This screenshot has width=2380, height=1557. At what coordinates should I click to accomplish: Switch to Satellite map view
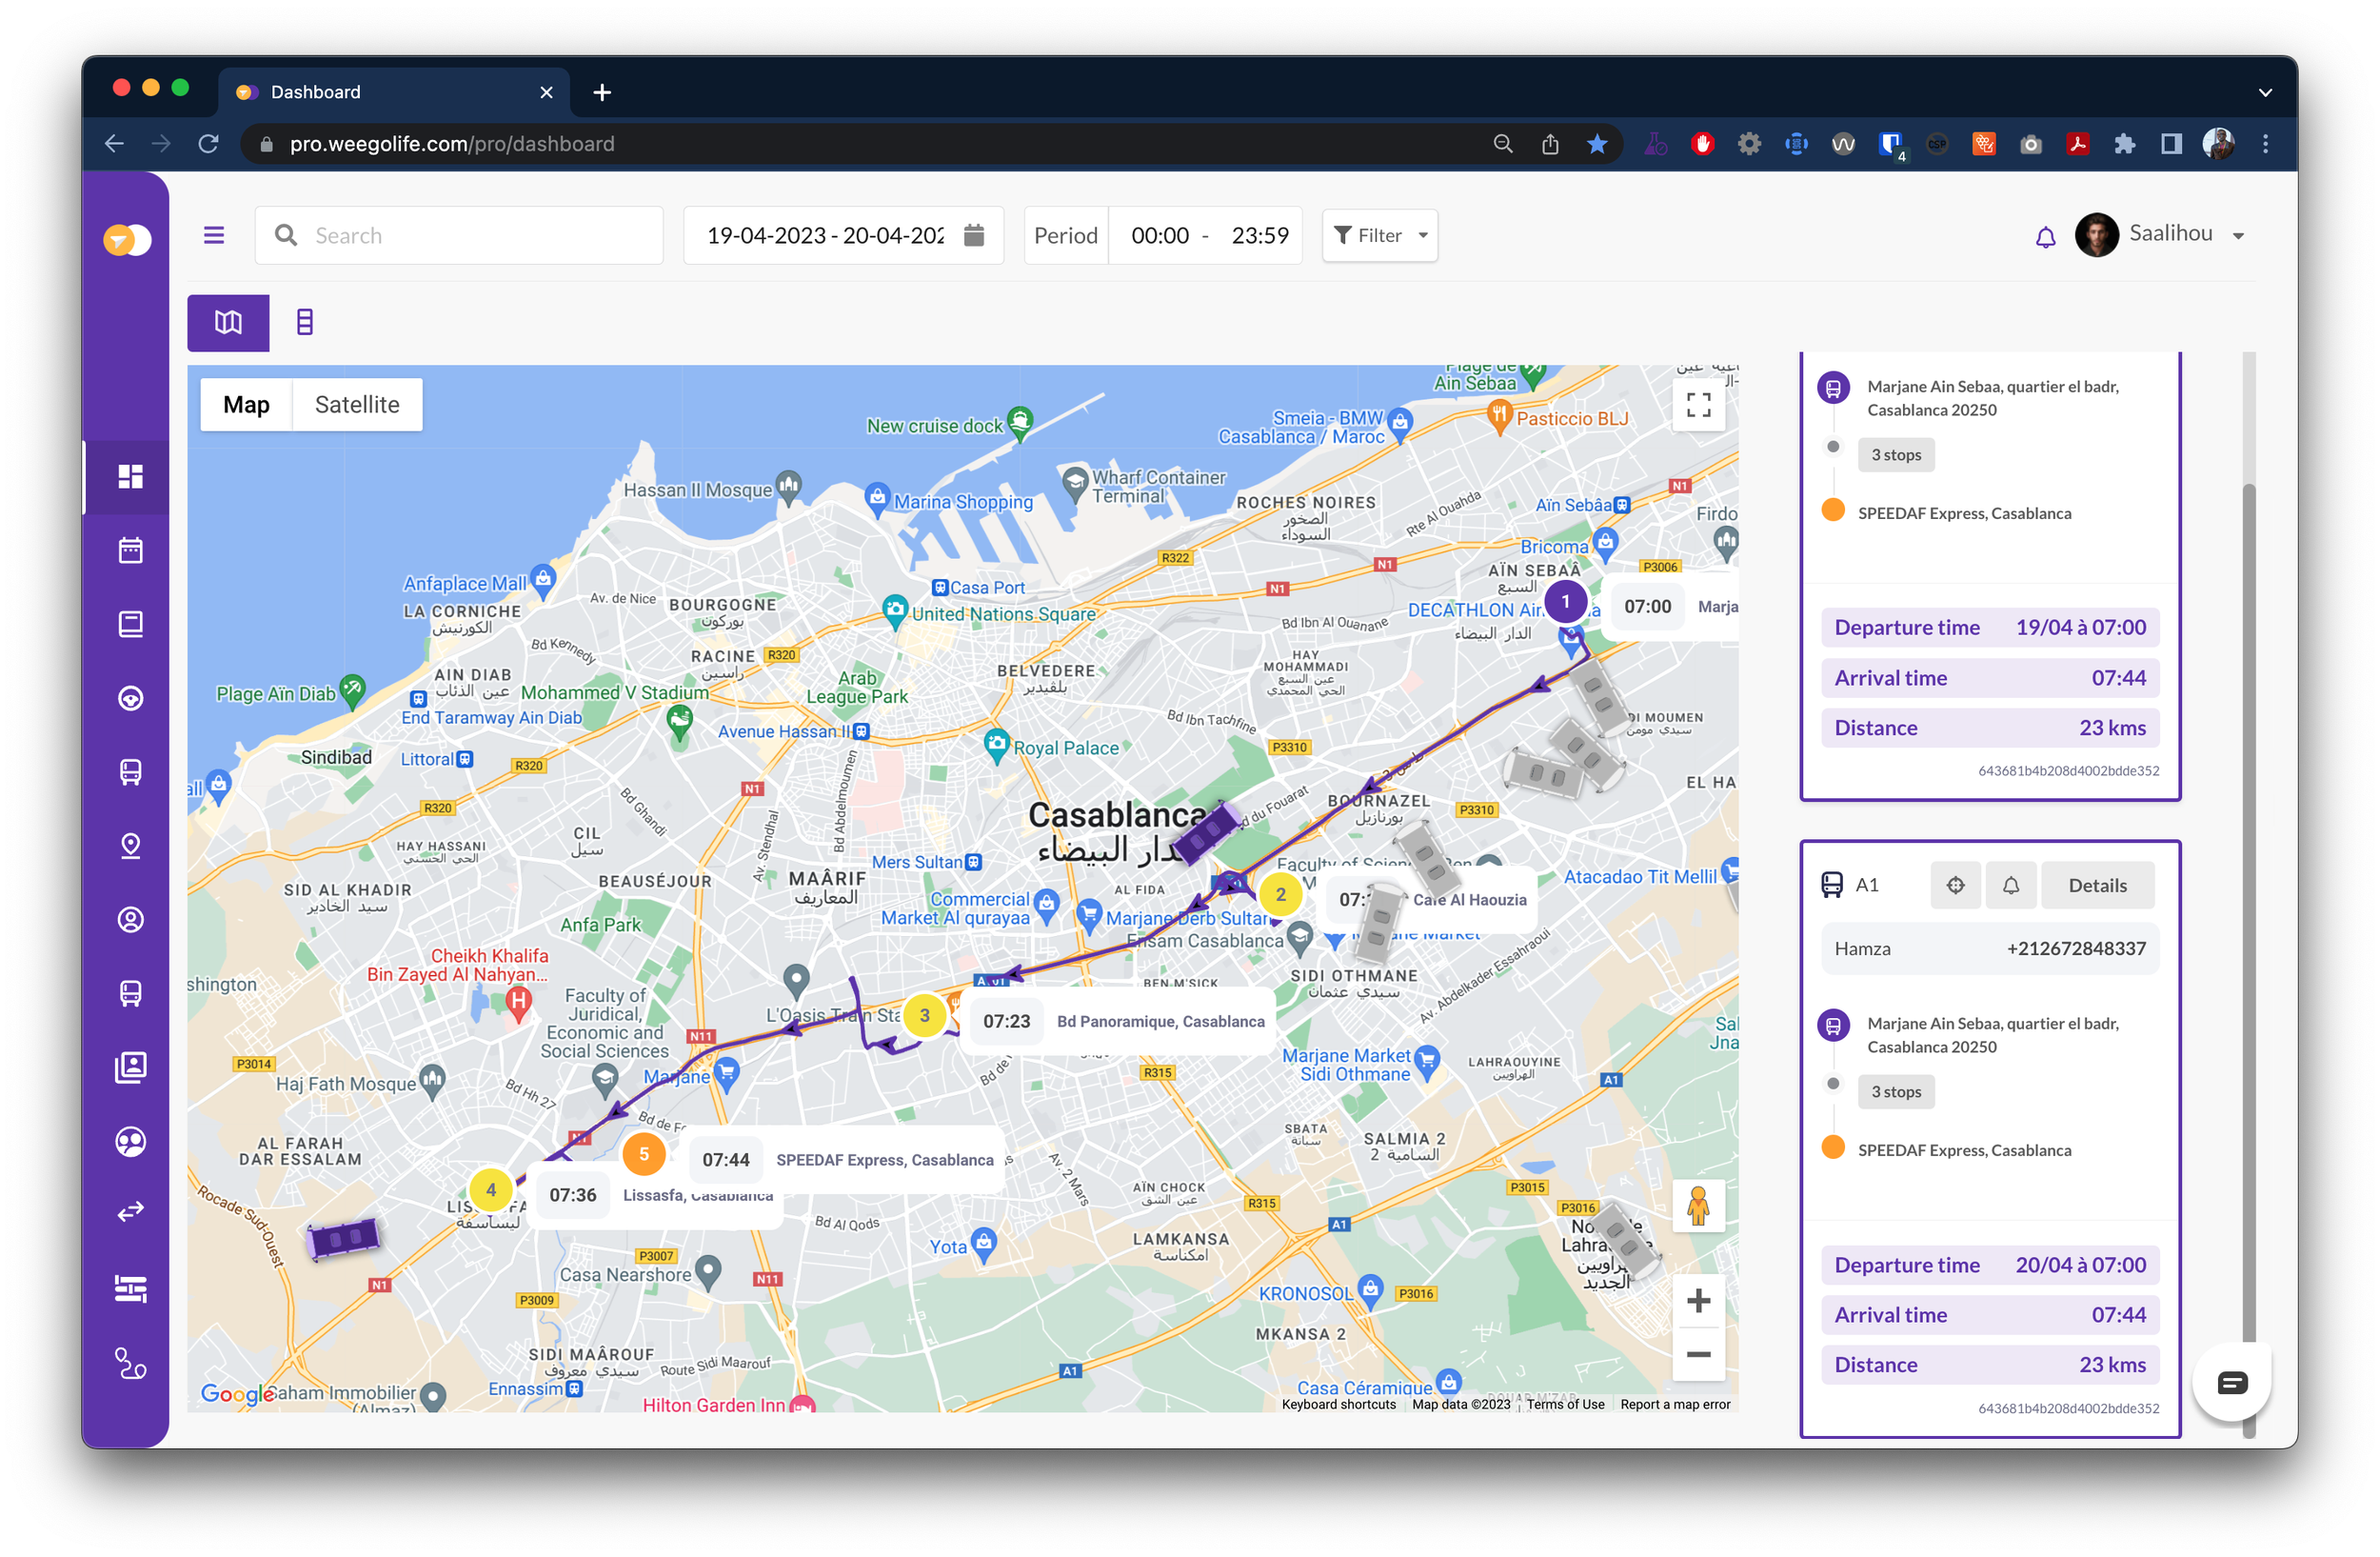[x=357, y=404]
